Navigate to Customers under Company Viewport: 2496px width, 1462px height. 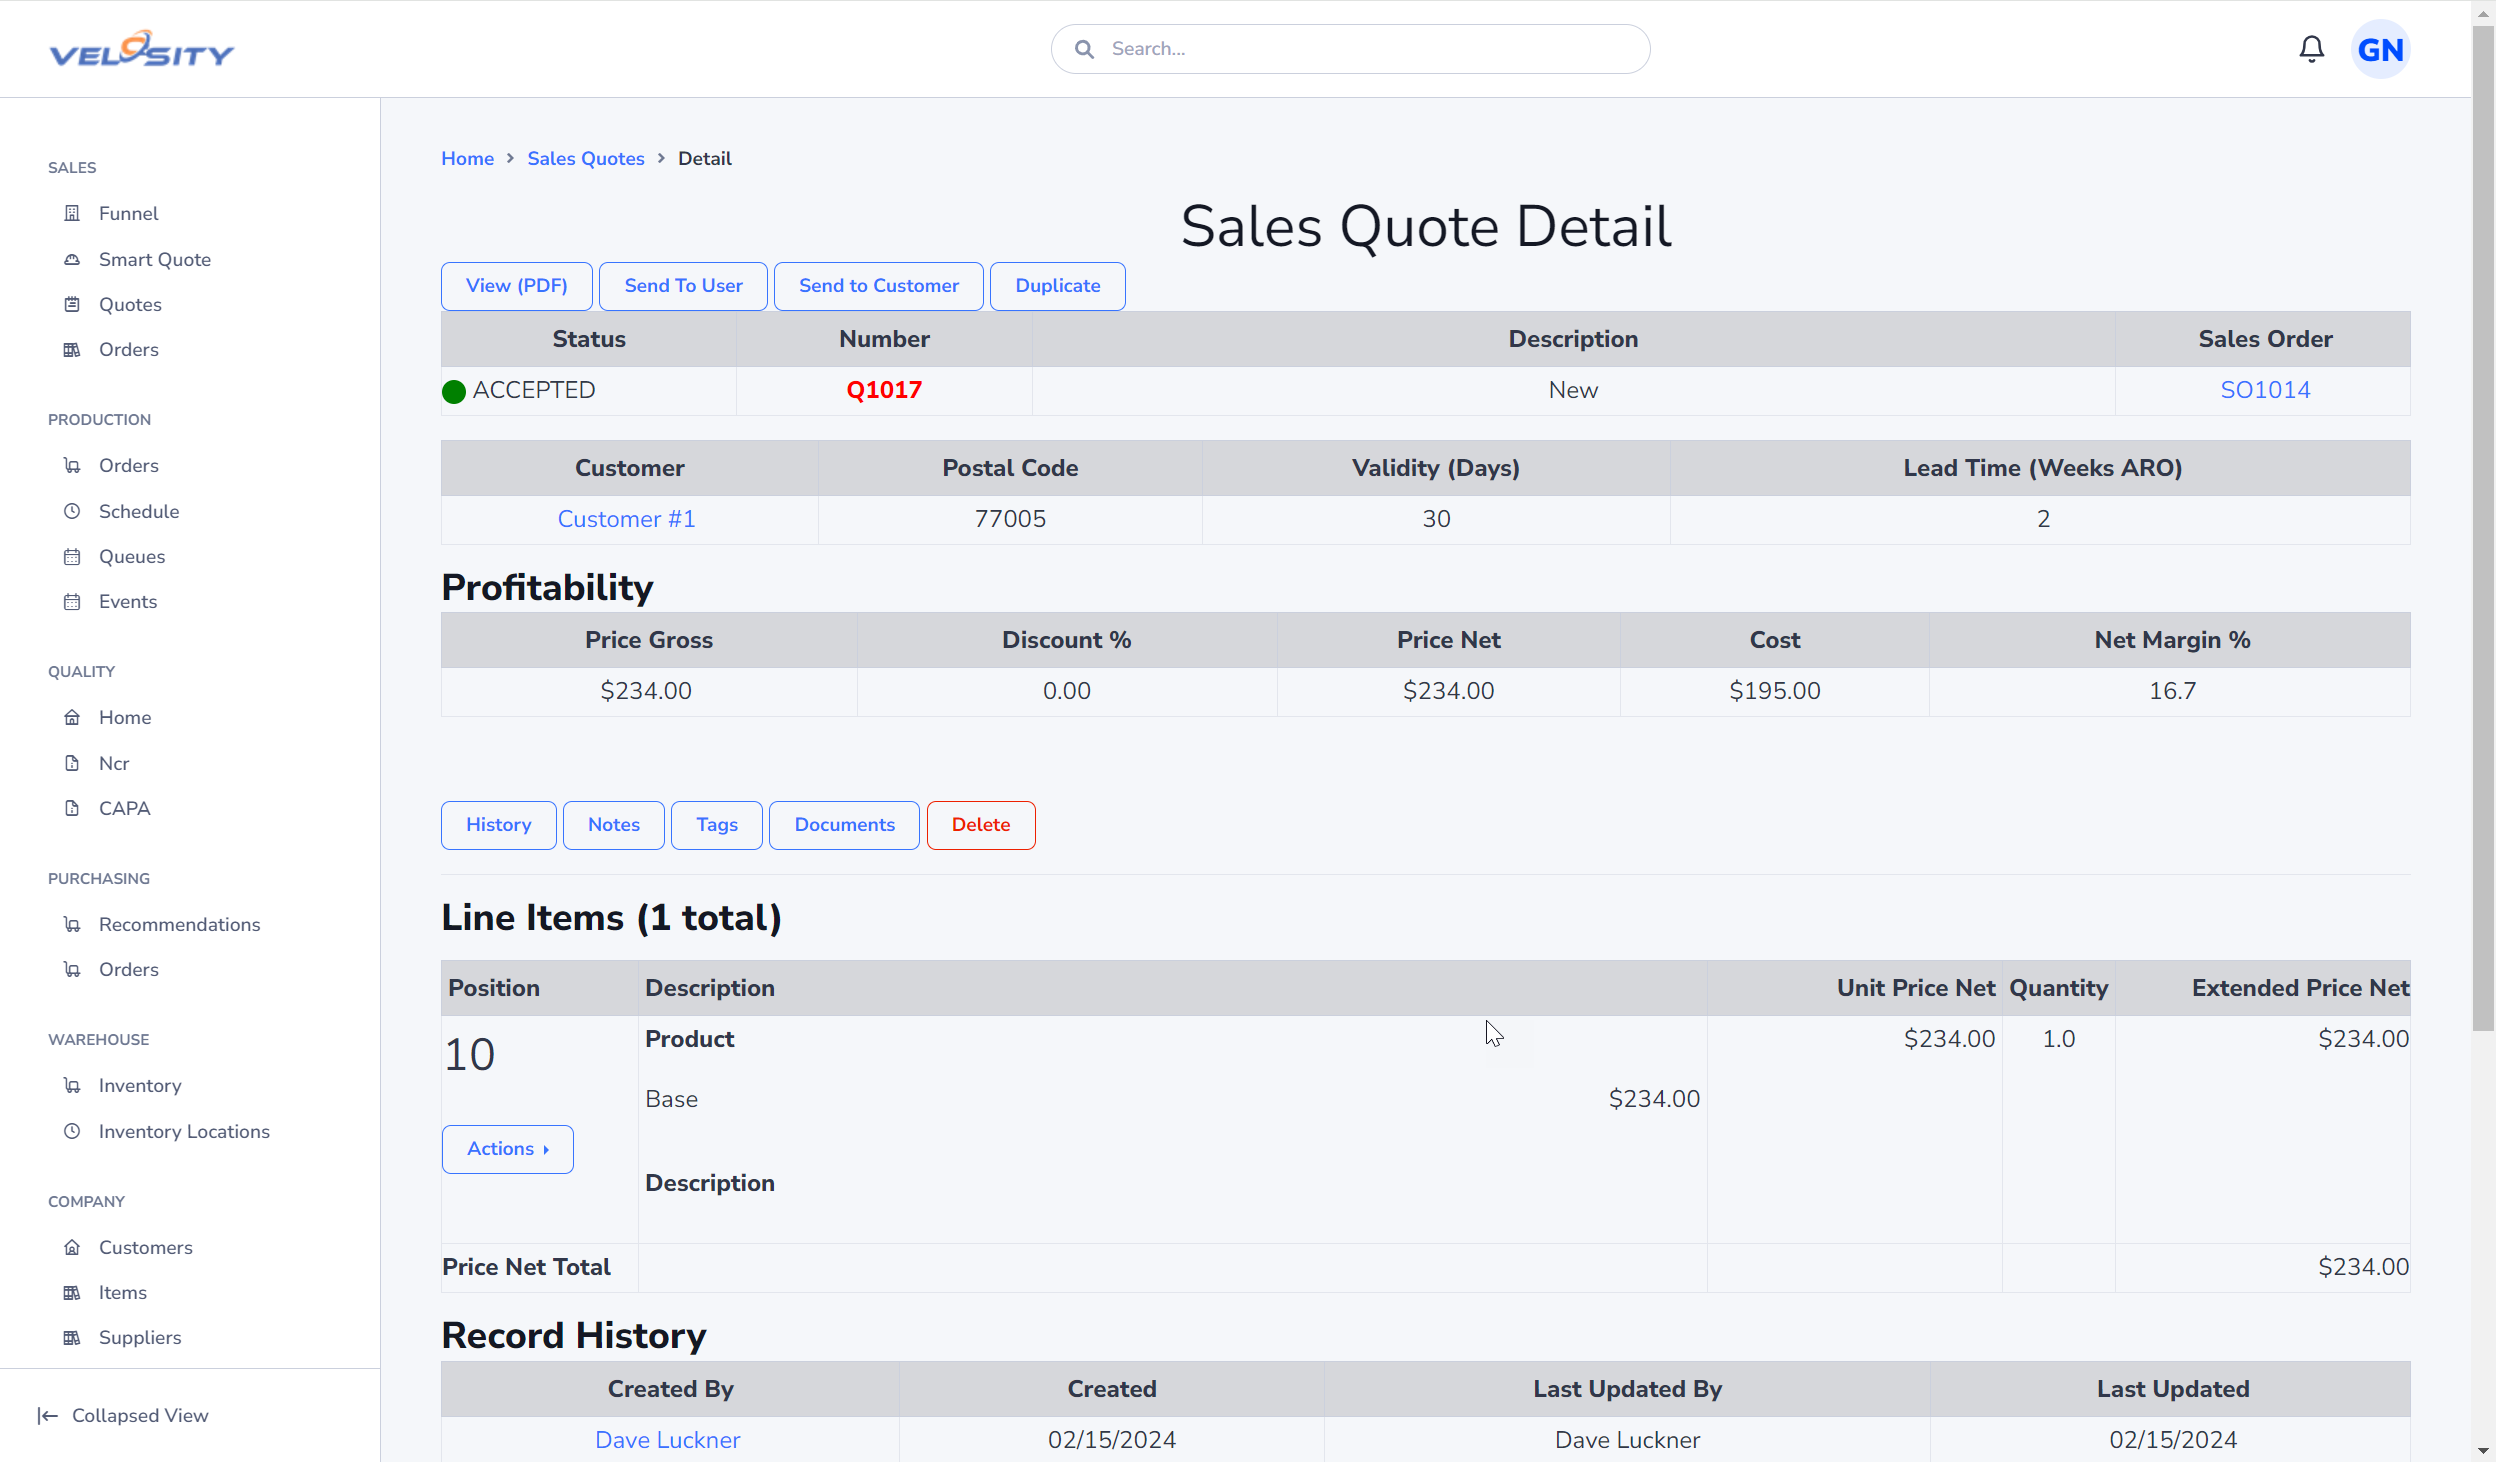[146, 1247]
